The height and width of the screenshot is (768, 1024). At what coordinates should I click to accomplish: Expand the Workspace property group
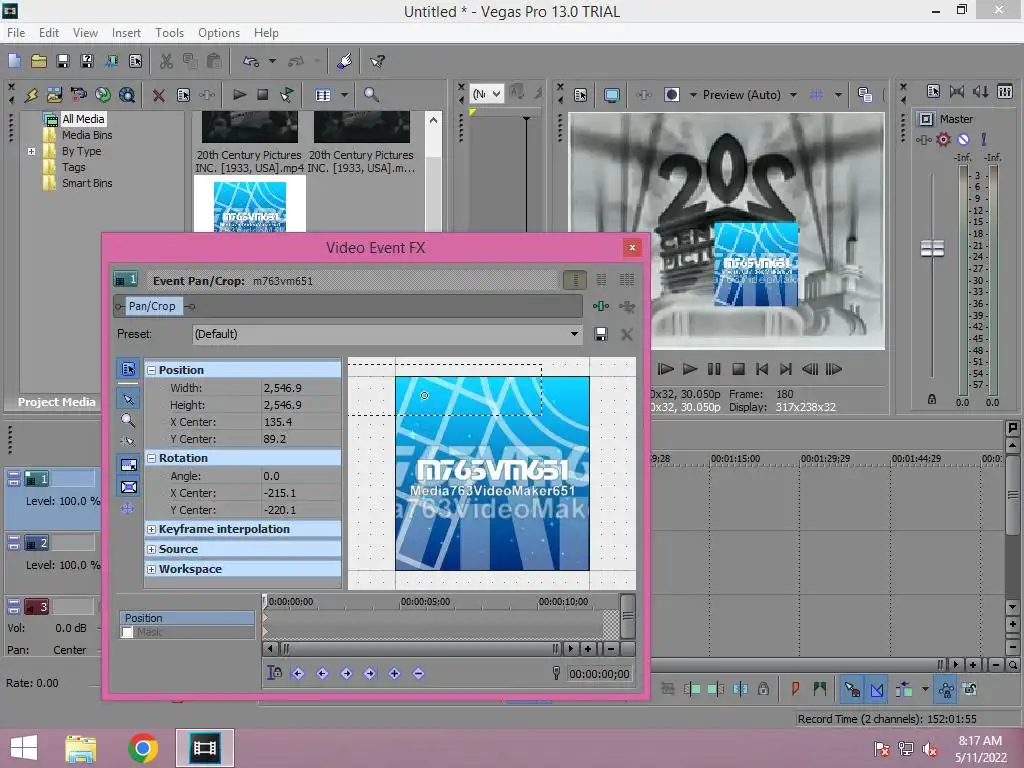[x=152, y=569]
